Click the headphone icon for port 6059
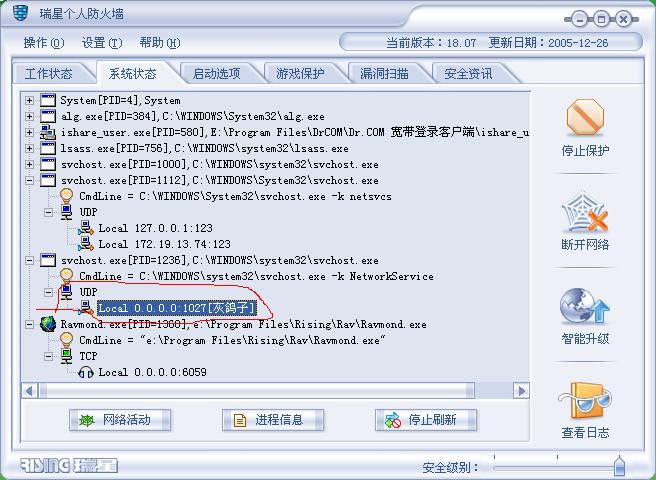 pos(86,372)
